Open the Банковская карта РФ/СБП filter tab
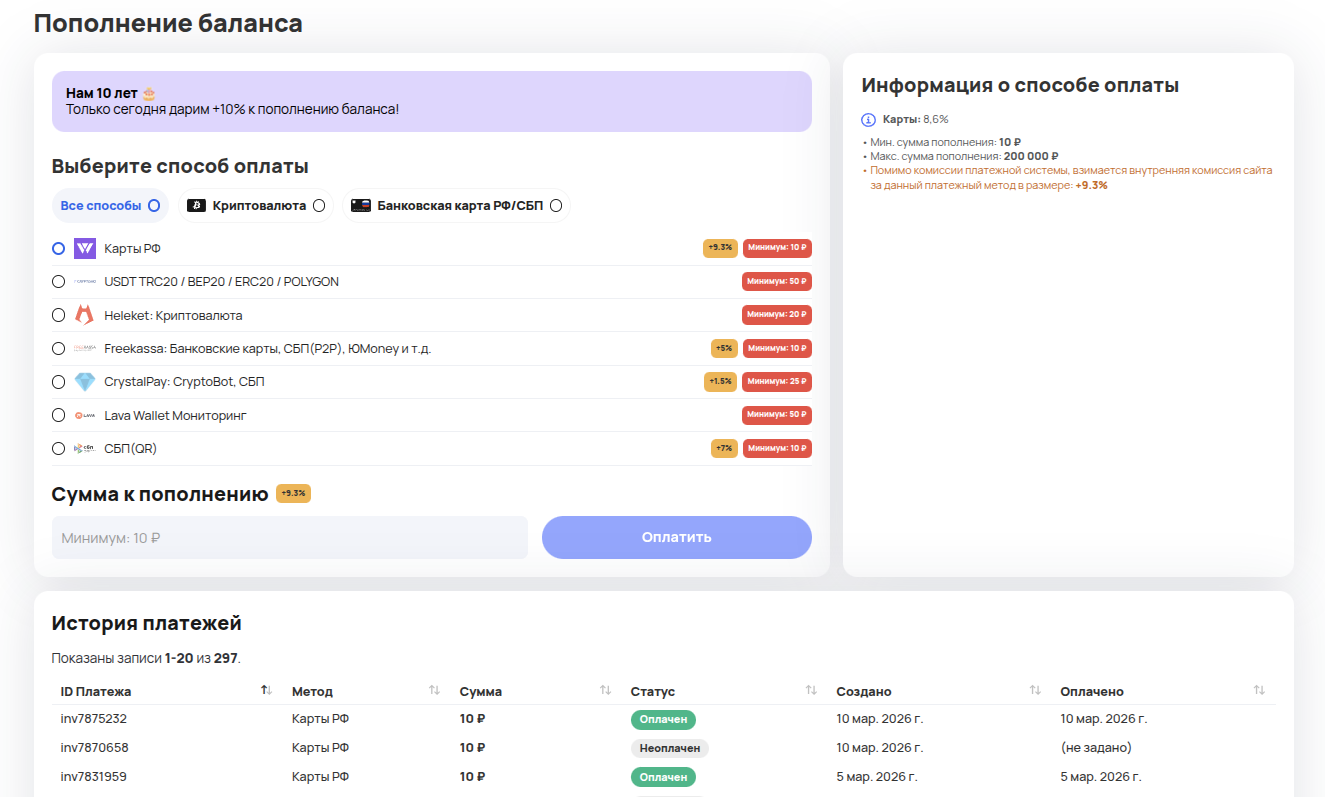Image resolution: width=1325 pixels, height=797 pixels. (x=455, y=206)
